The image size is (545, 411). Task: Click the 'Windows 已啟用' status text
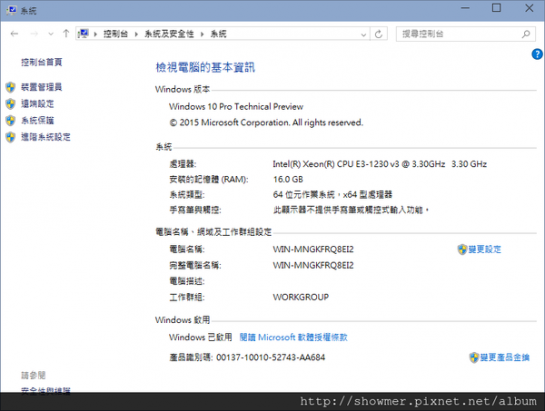coord(201,337)
